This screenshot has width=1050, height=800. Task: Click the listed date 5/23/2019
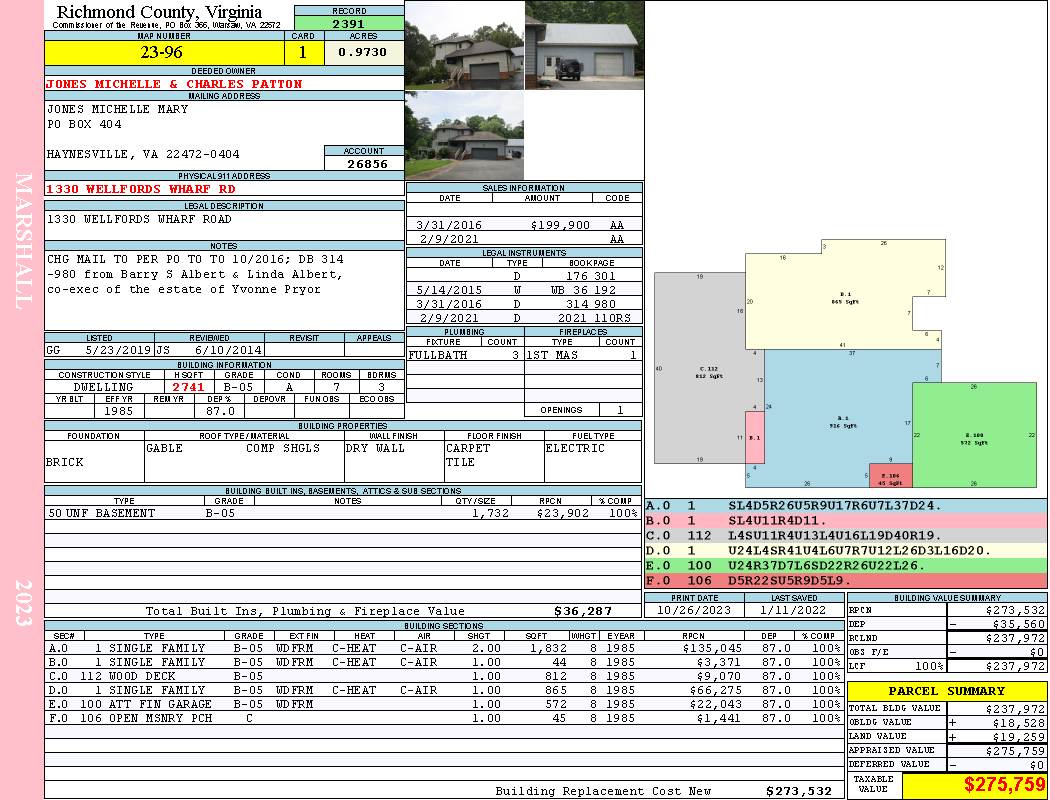click(119, 350)
